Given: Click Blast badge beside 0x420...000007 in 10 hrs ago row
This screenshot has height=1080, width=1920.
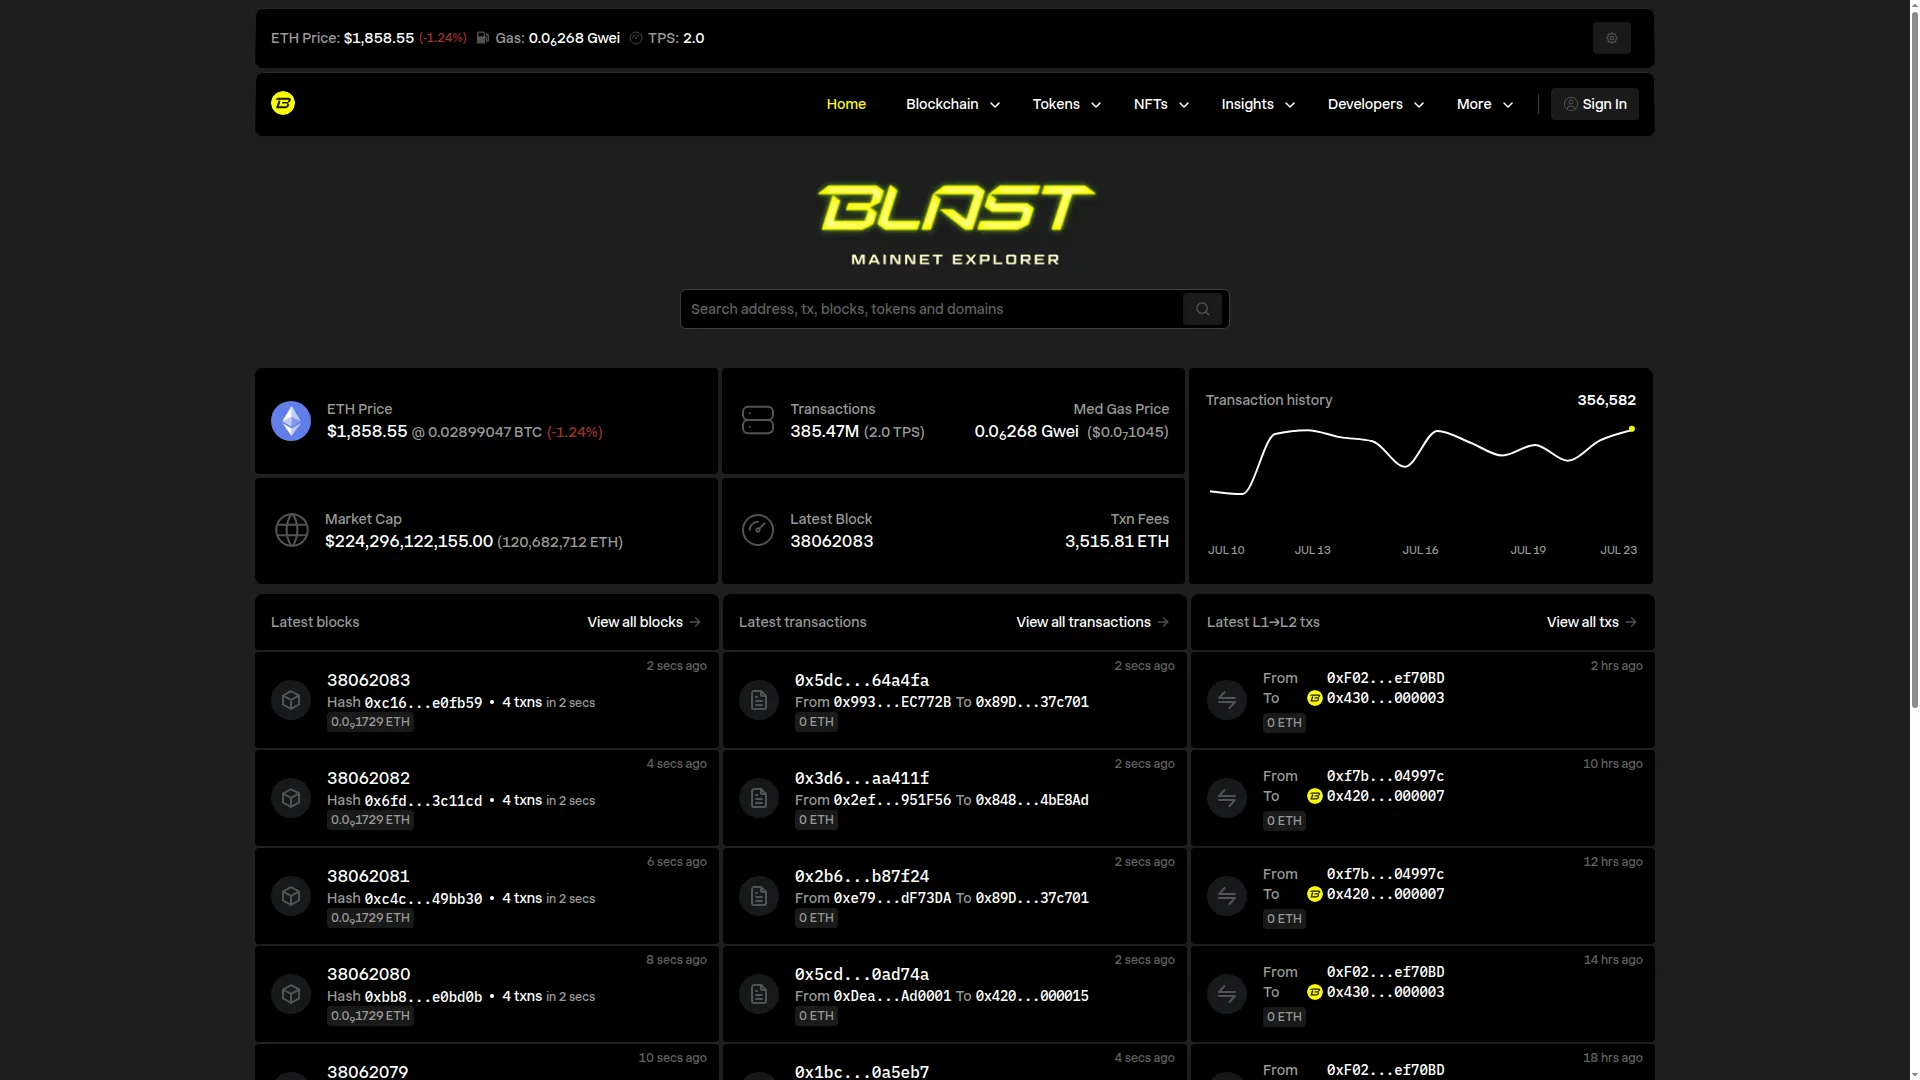Looking at the screenshot, I should tap(1315, 796).
